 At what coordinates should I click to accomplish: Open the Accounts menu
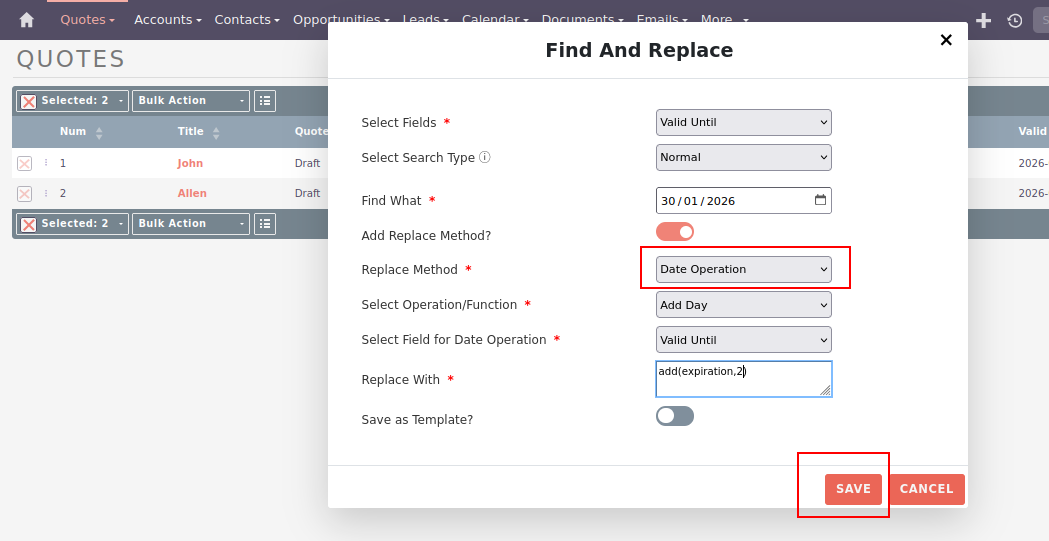point(167,20)
